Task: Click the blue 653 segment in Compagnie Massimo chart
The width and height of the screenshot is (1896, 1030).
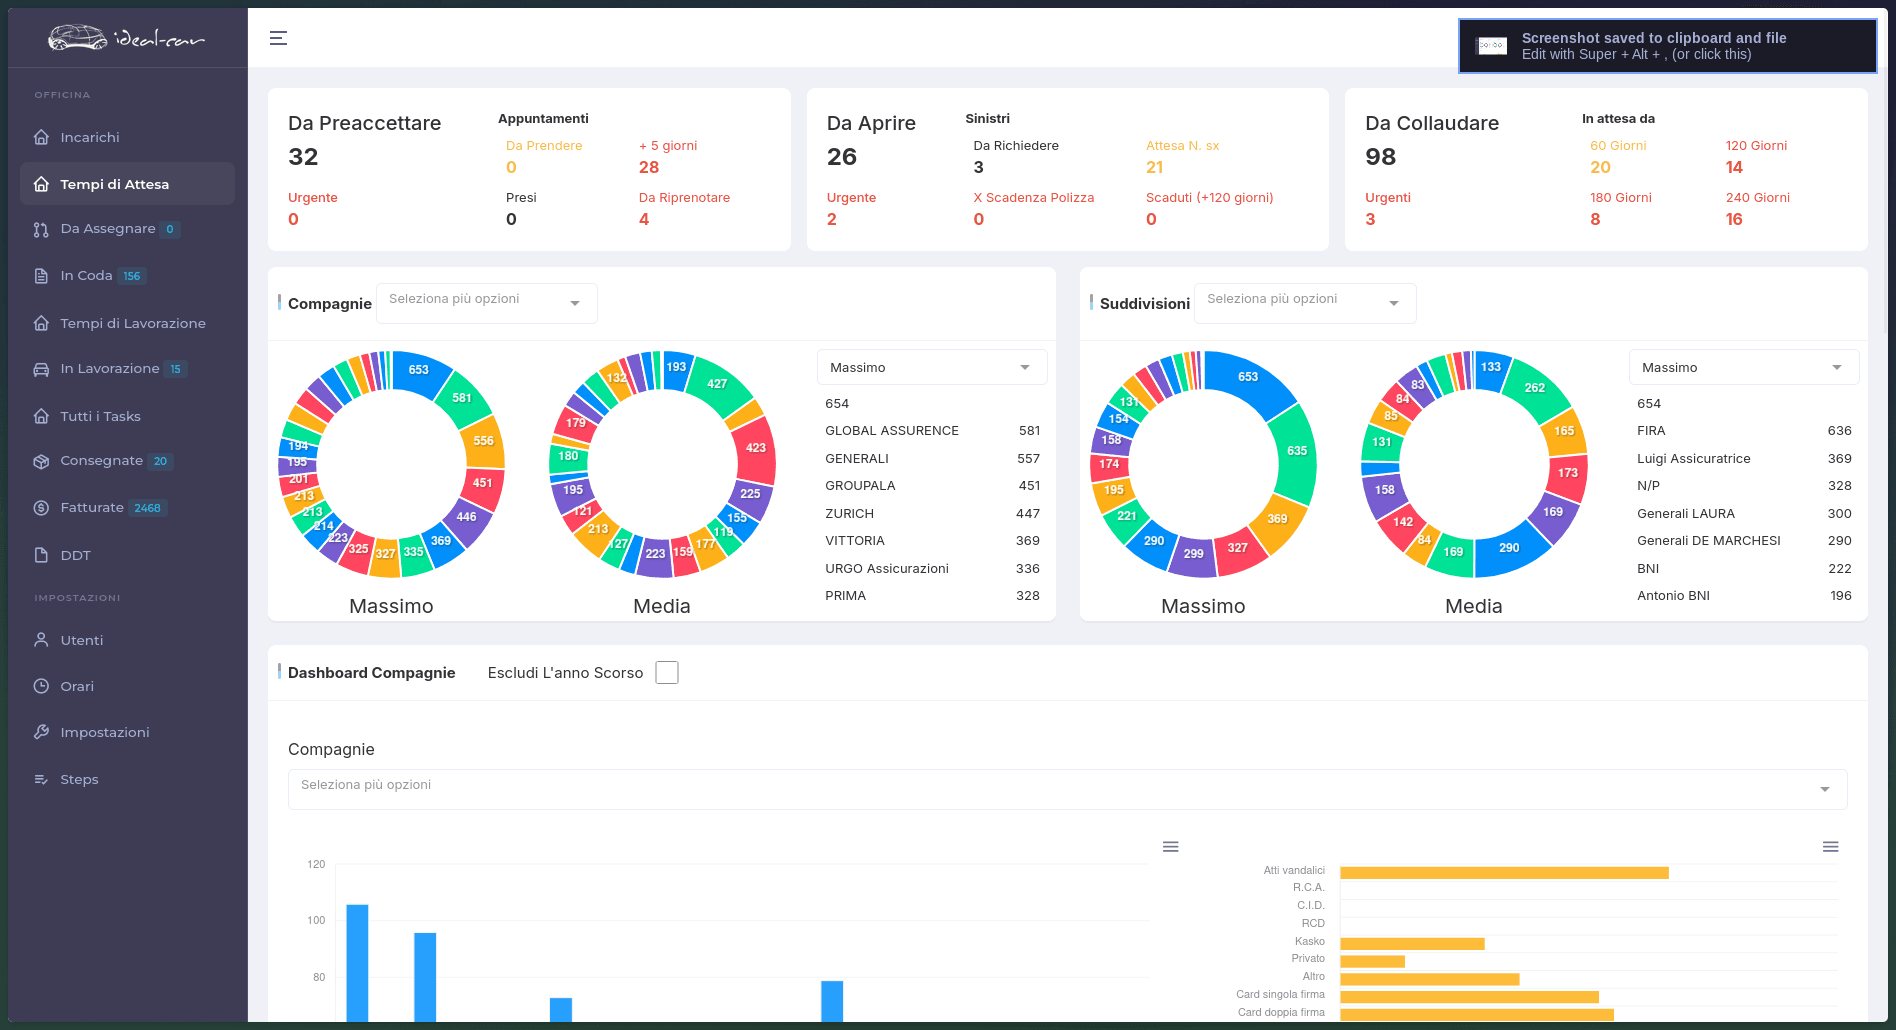Action: pos(421,372)
